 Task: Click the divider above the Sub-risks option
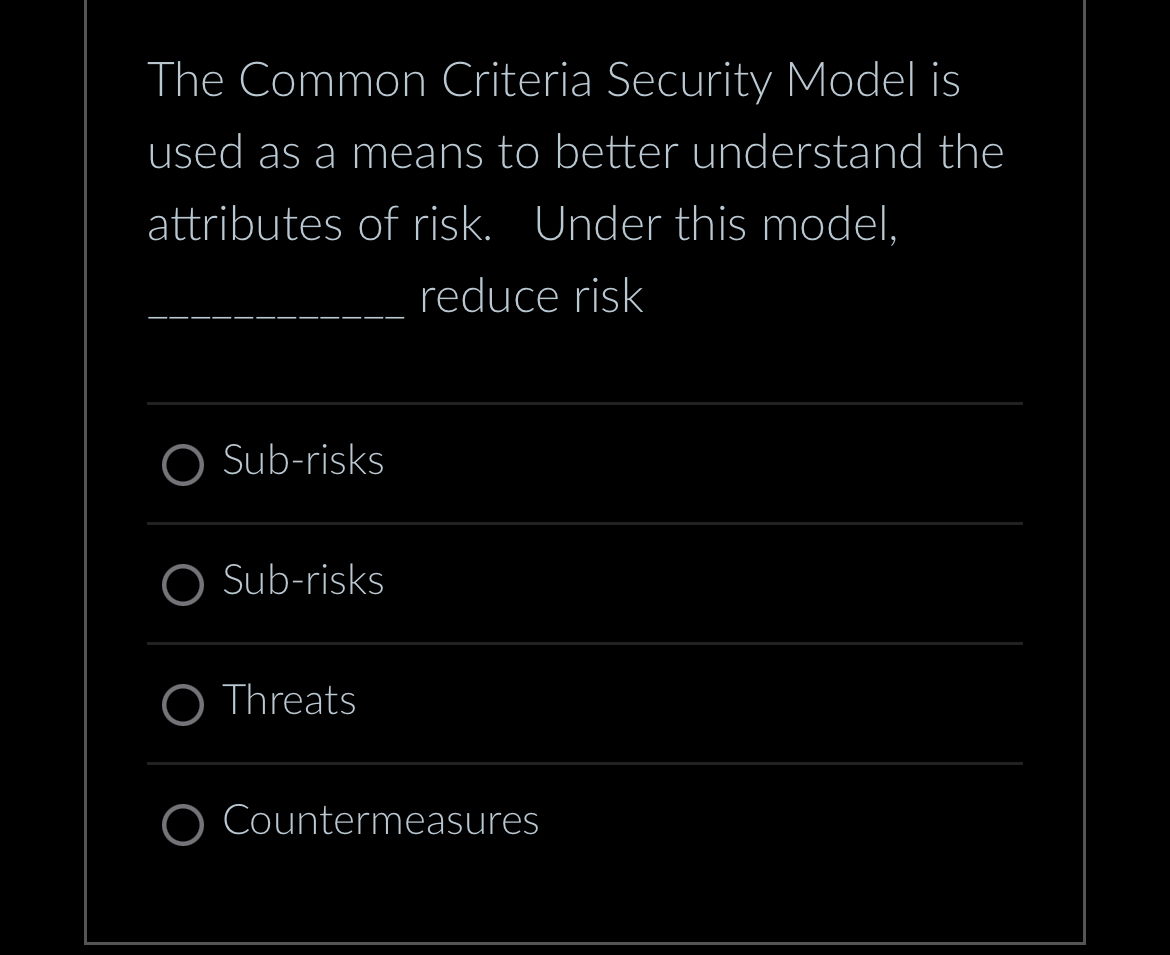pyautogui.click(x=585, y=403)
